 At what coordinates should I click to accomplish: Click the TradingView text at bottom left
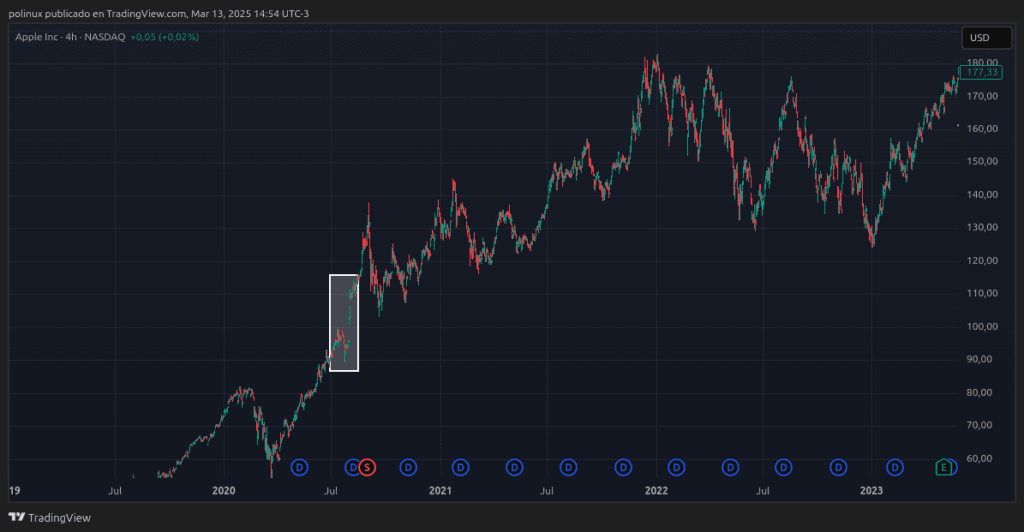coord(59,517)
